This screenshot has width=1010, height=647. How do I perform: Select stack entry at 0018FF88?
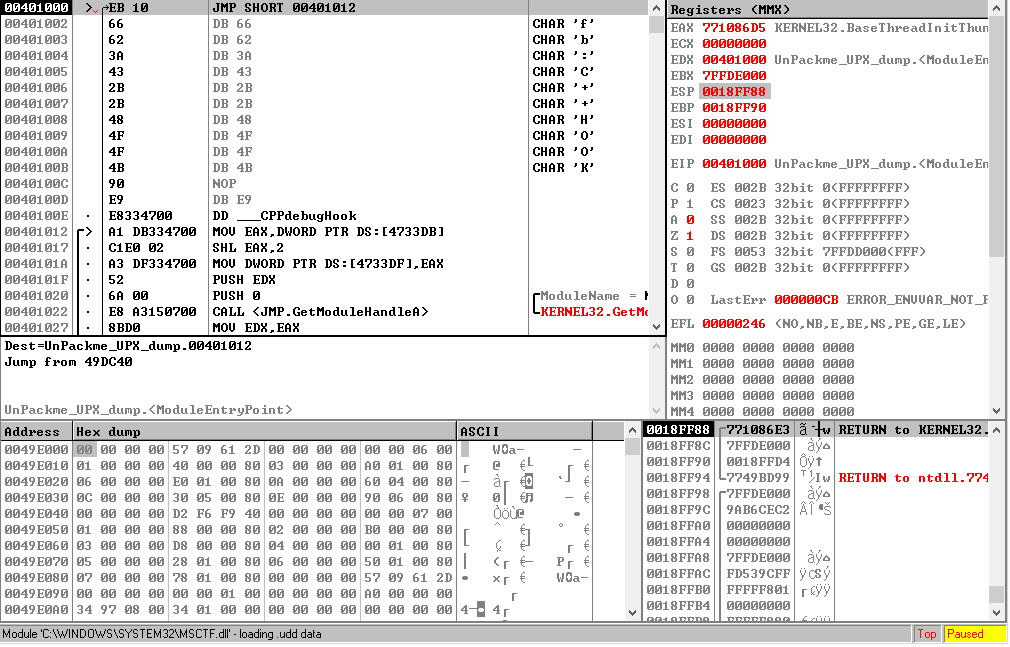click(678, 430)
